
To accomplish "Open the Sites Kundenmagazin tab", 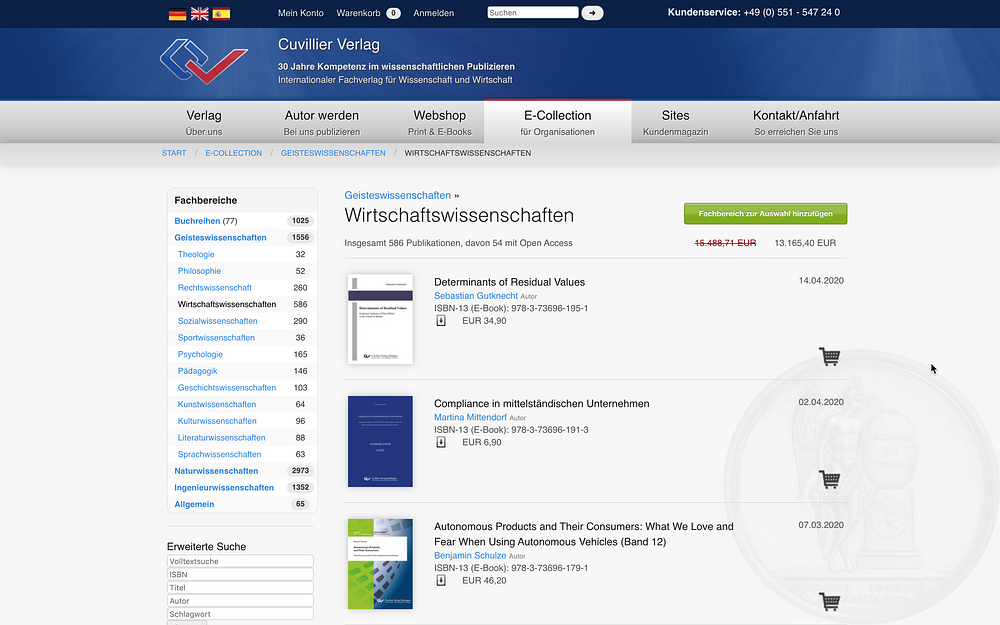I will coord(675,122).
